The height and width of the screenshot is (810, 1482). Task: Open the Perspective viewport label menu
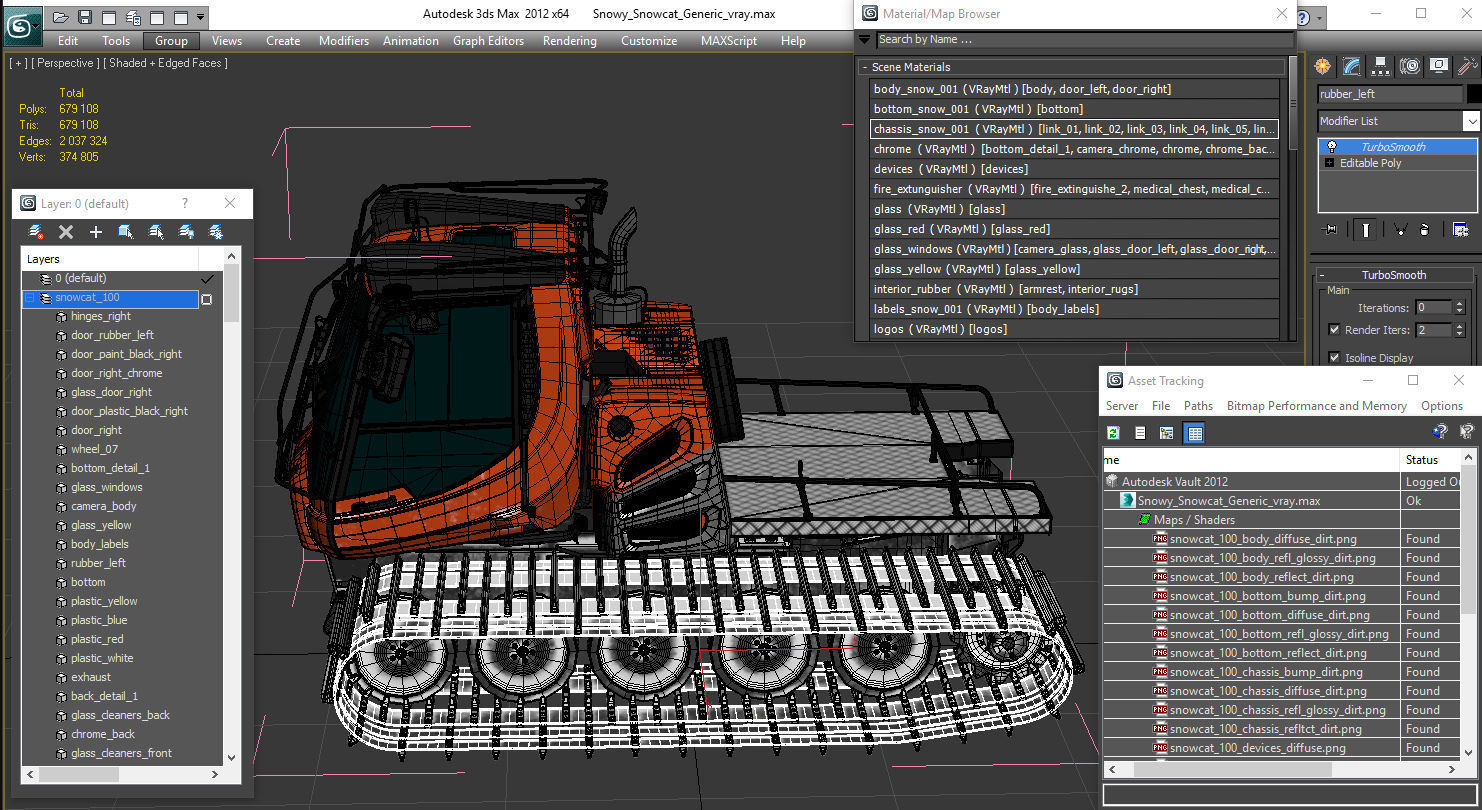pos(65,63)
